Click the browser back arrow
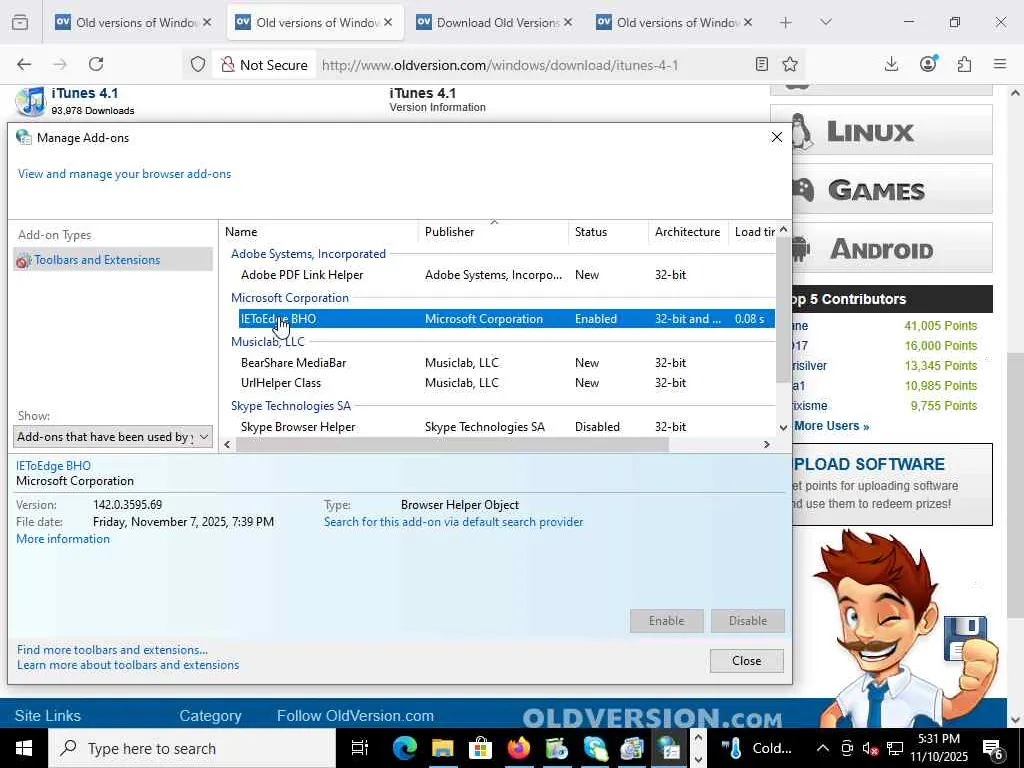This screenshot has width=1024, height=768. [x=24, y=64]
